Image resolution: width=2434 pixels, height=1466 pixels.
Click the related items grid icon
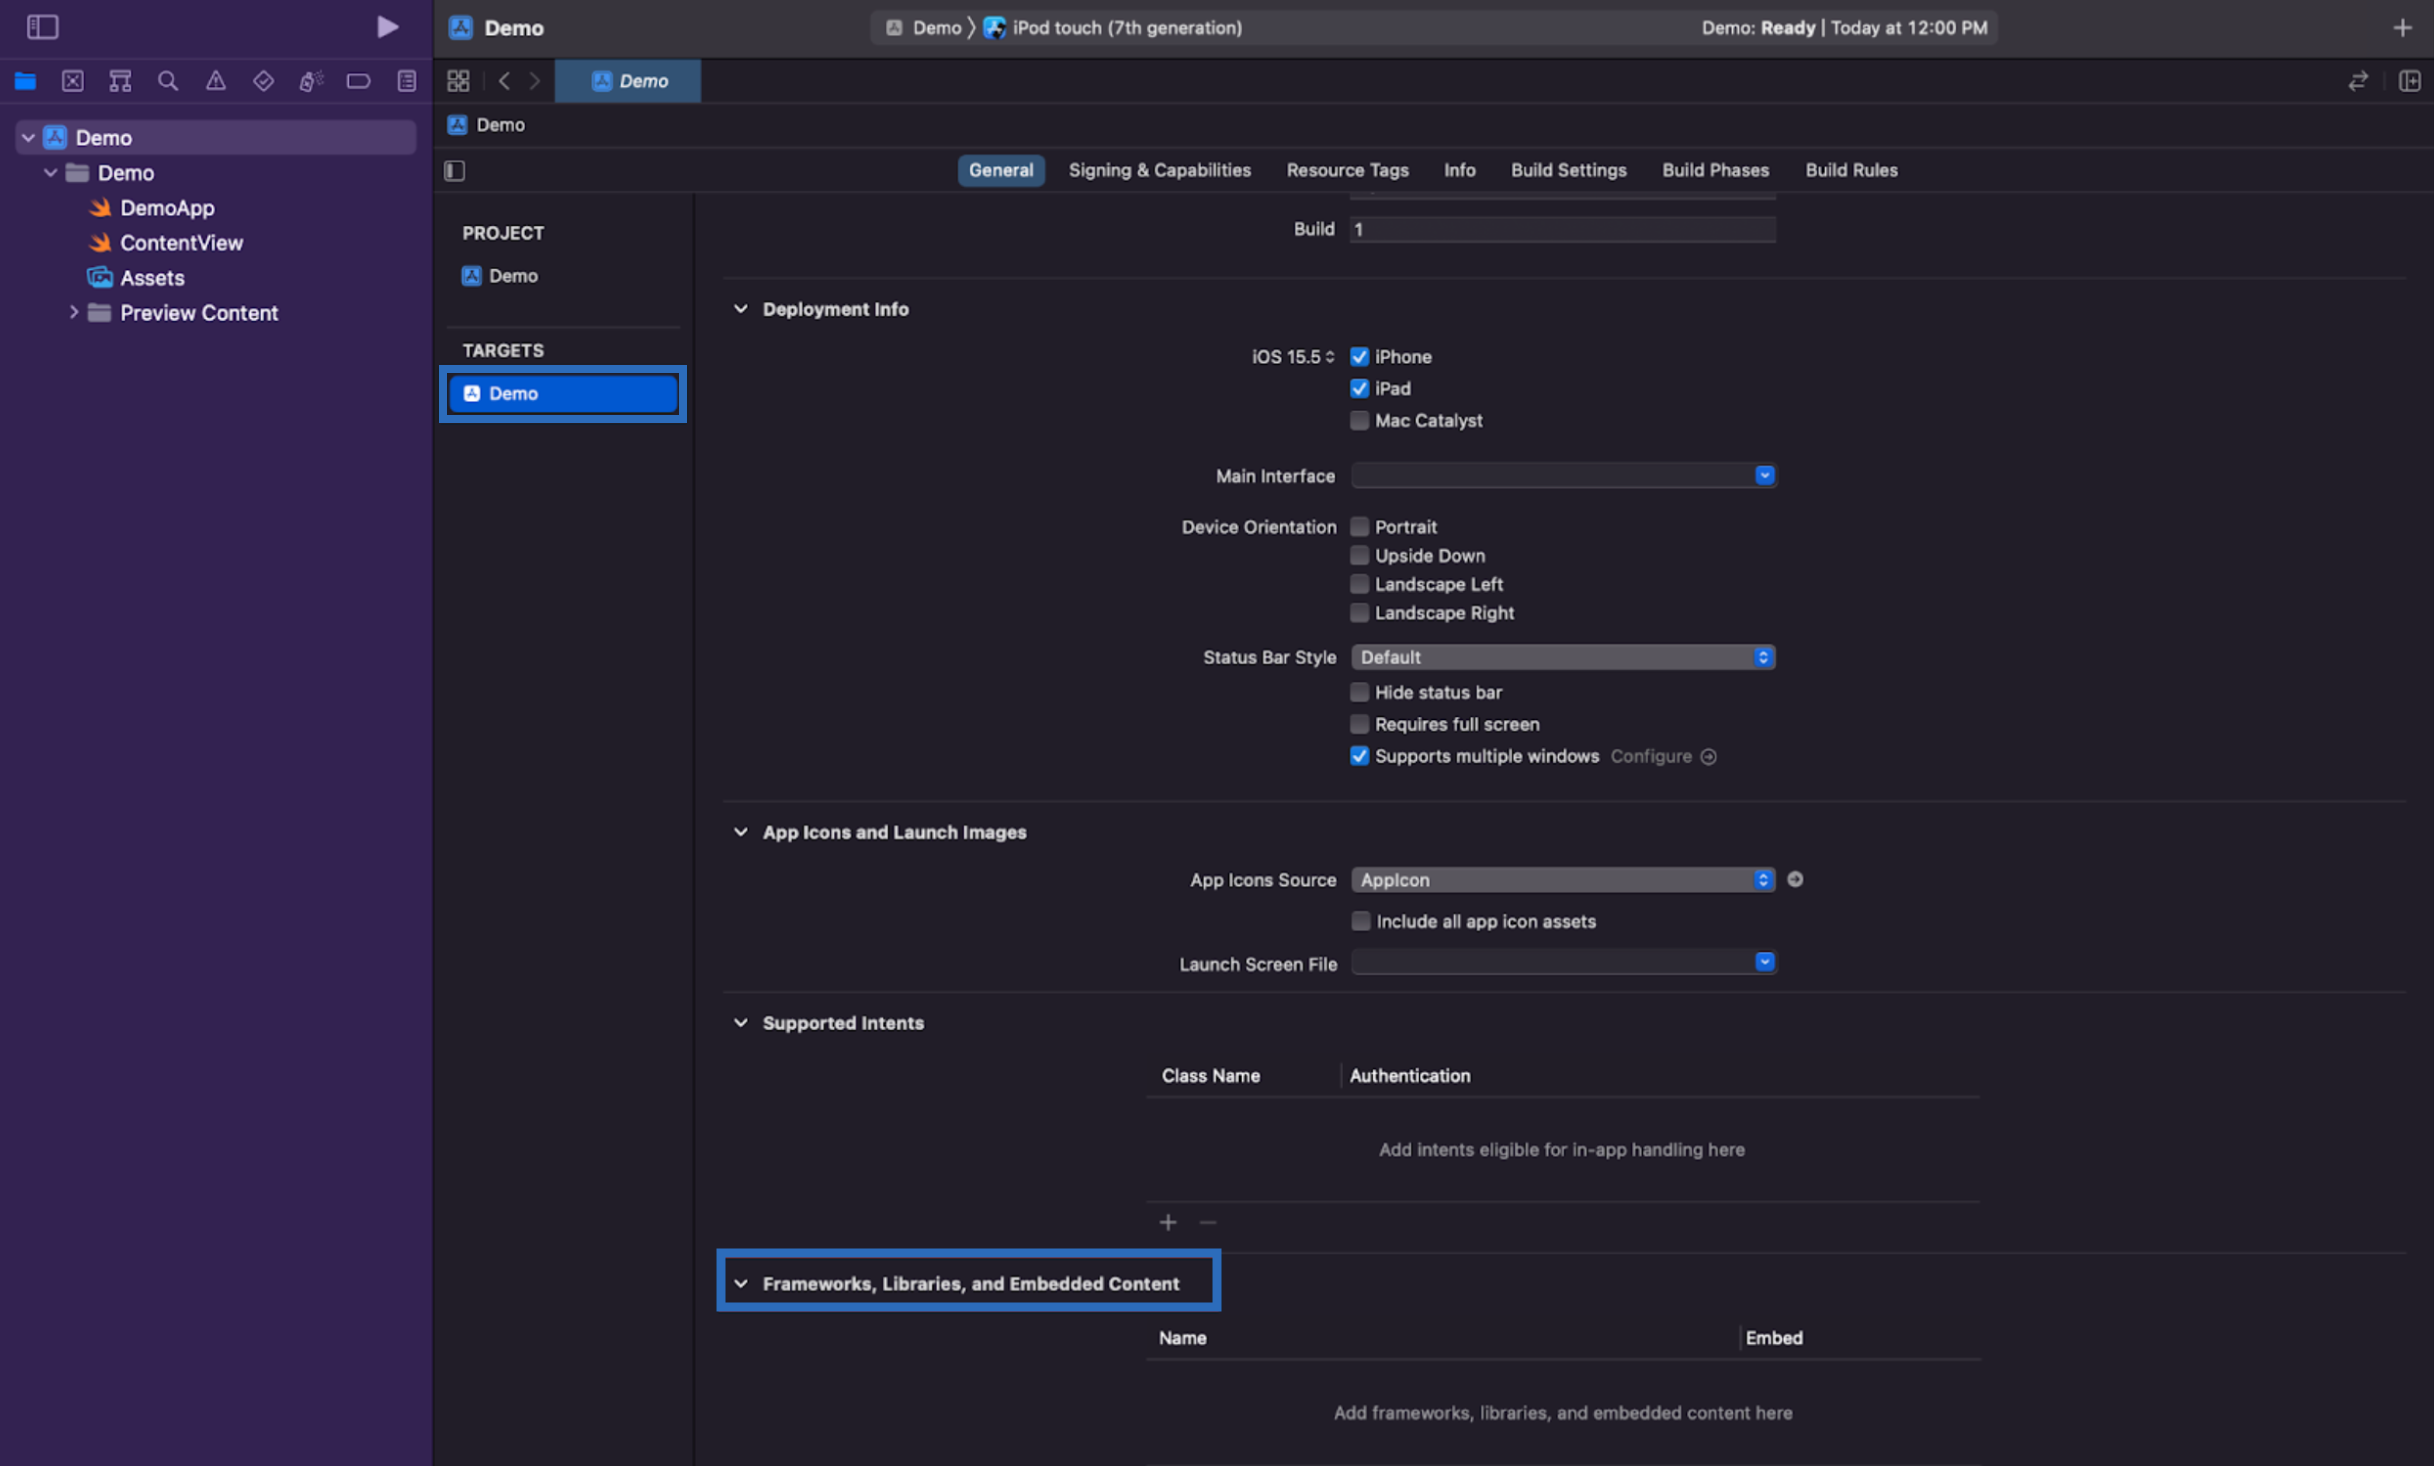pos(458,81)
